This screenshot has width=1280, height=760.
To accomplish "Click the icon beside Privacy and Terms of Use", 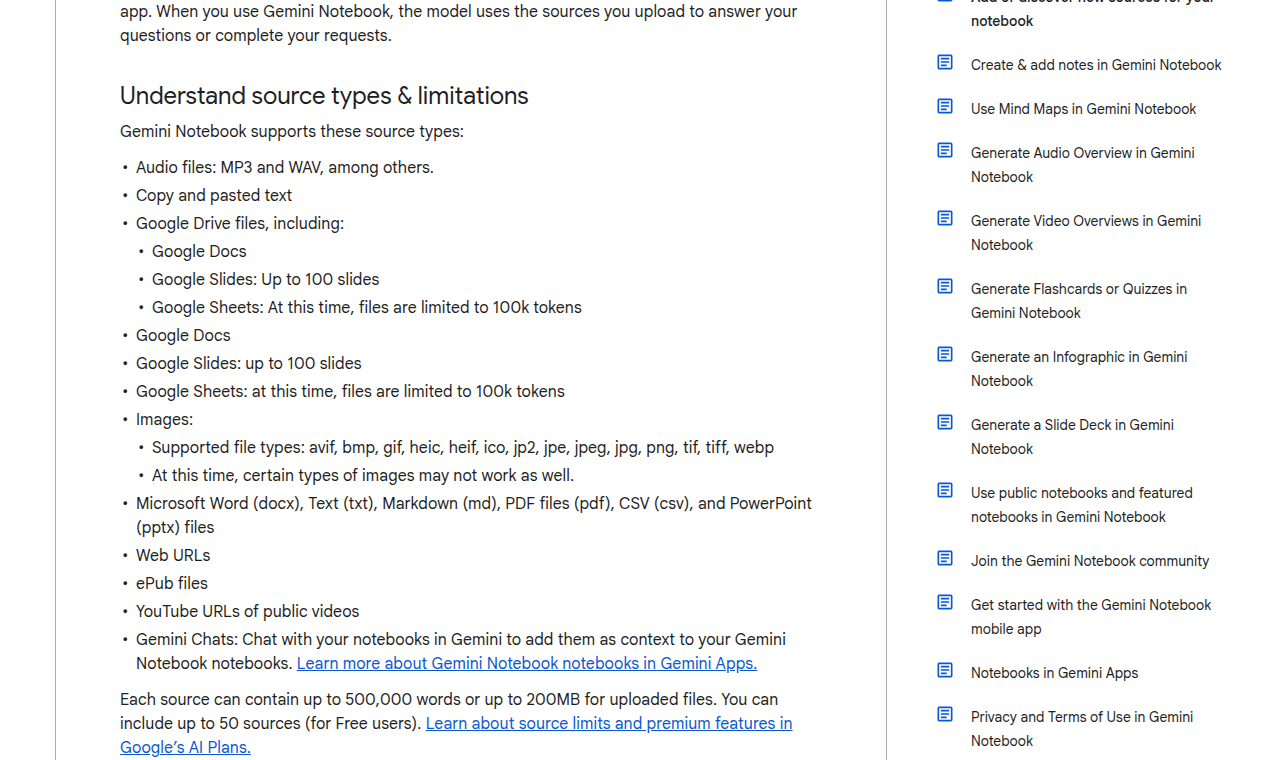I will click(945, 715).
